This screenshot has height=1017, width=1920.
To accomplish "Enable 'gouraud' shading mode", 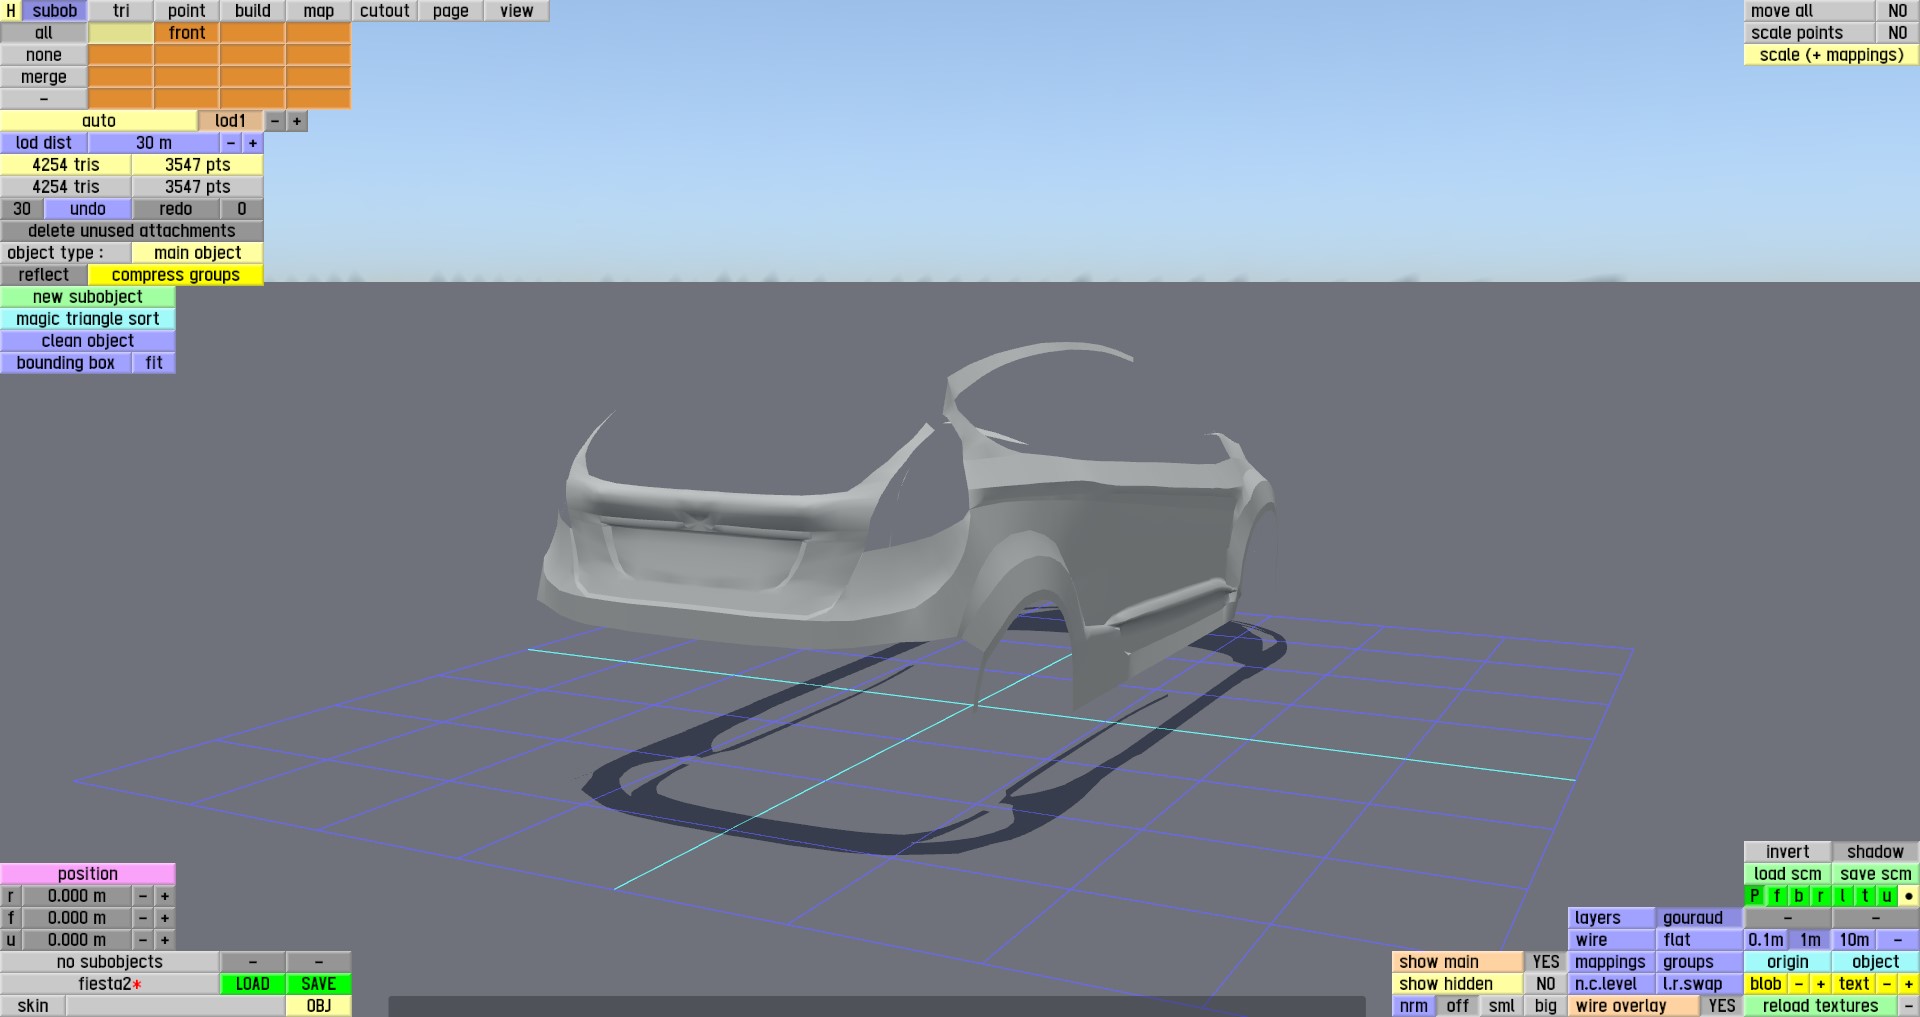I will [x=1700, y=918].
